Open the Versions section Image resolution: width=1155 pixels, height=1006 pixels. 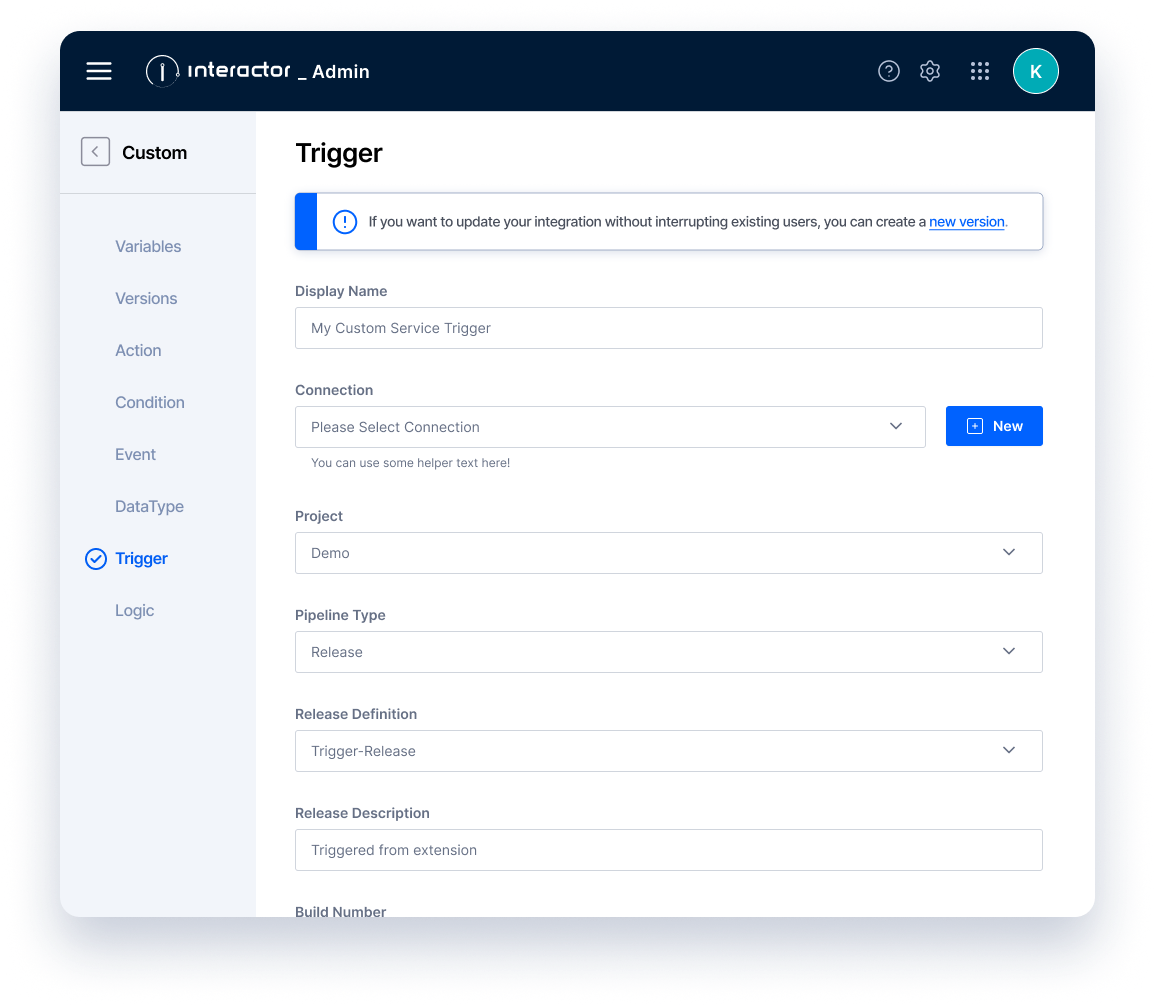(146, 298)
